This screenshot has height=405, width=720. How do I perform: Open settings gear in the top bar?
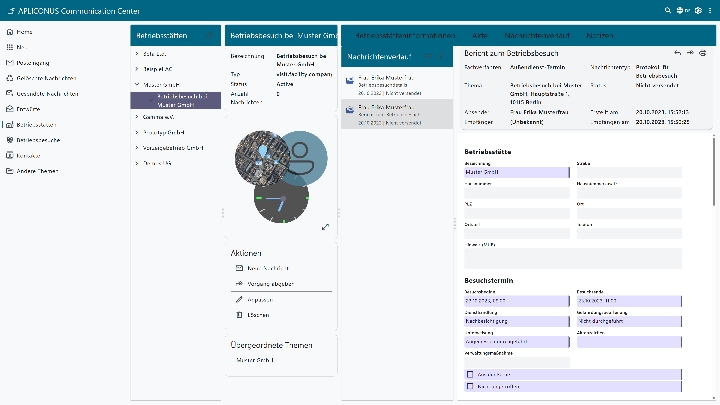698,10
